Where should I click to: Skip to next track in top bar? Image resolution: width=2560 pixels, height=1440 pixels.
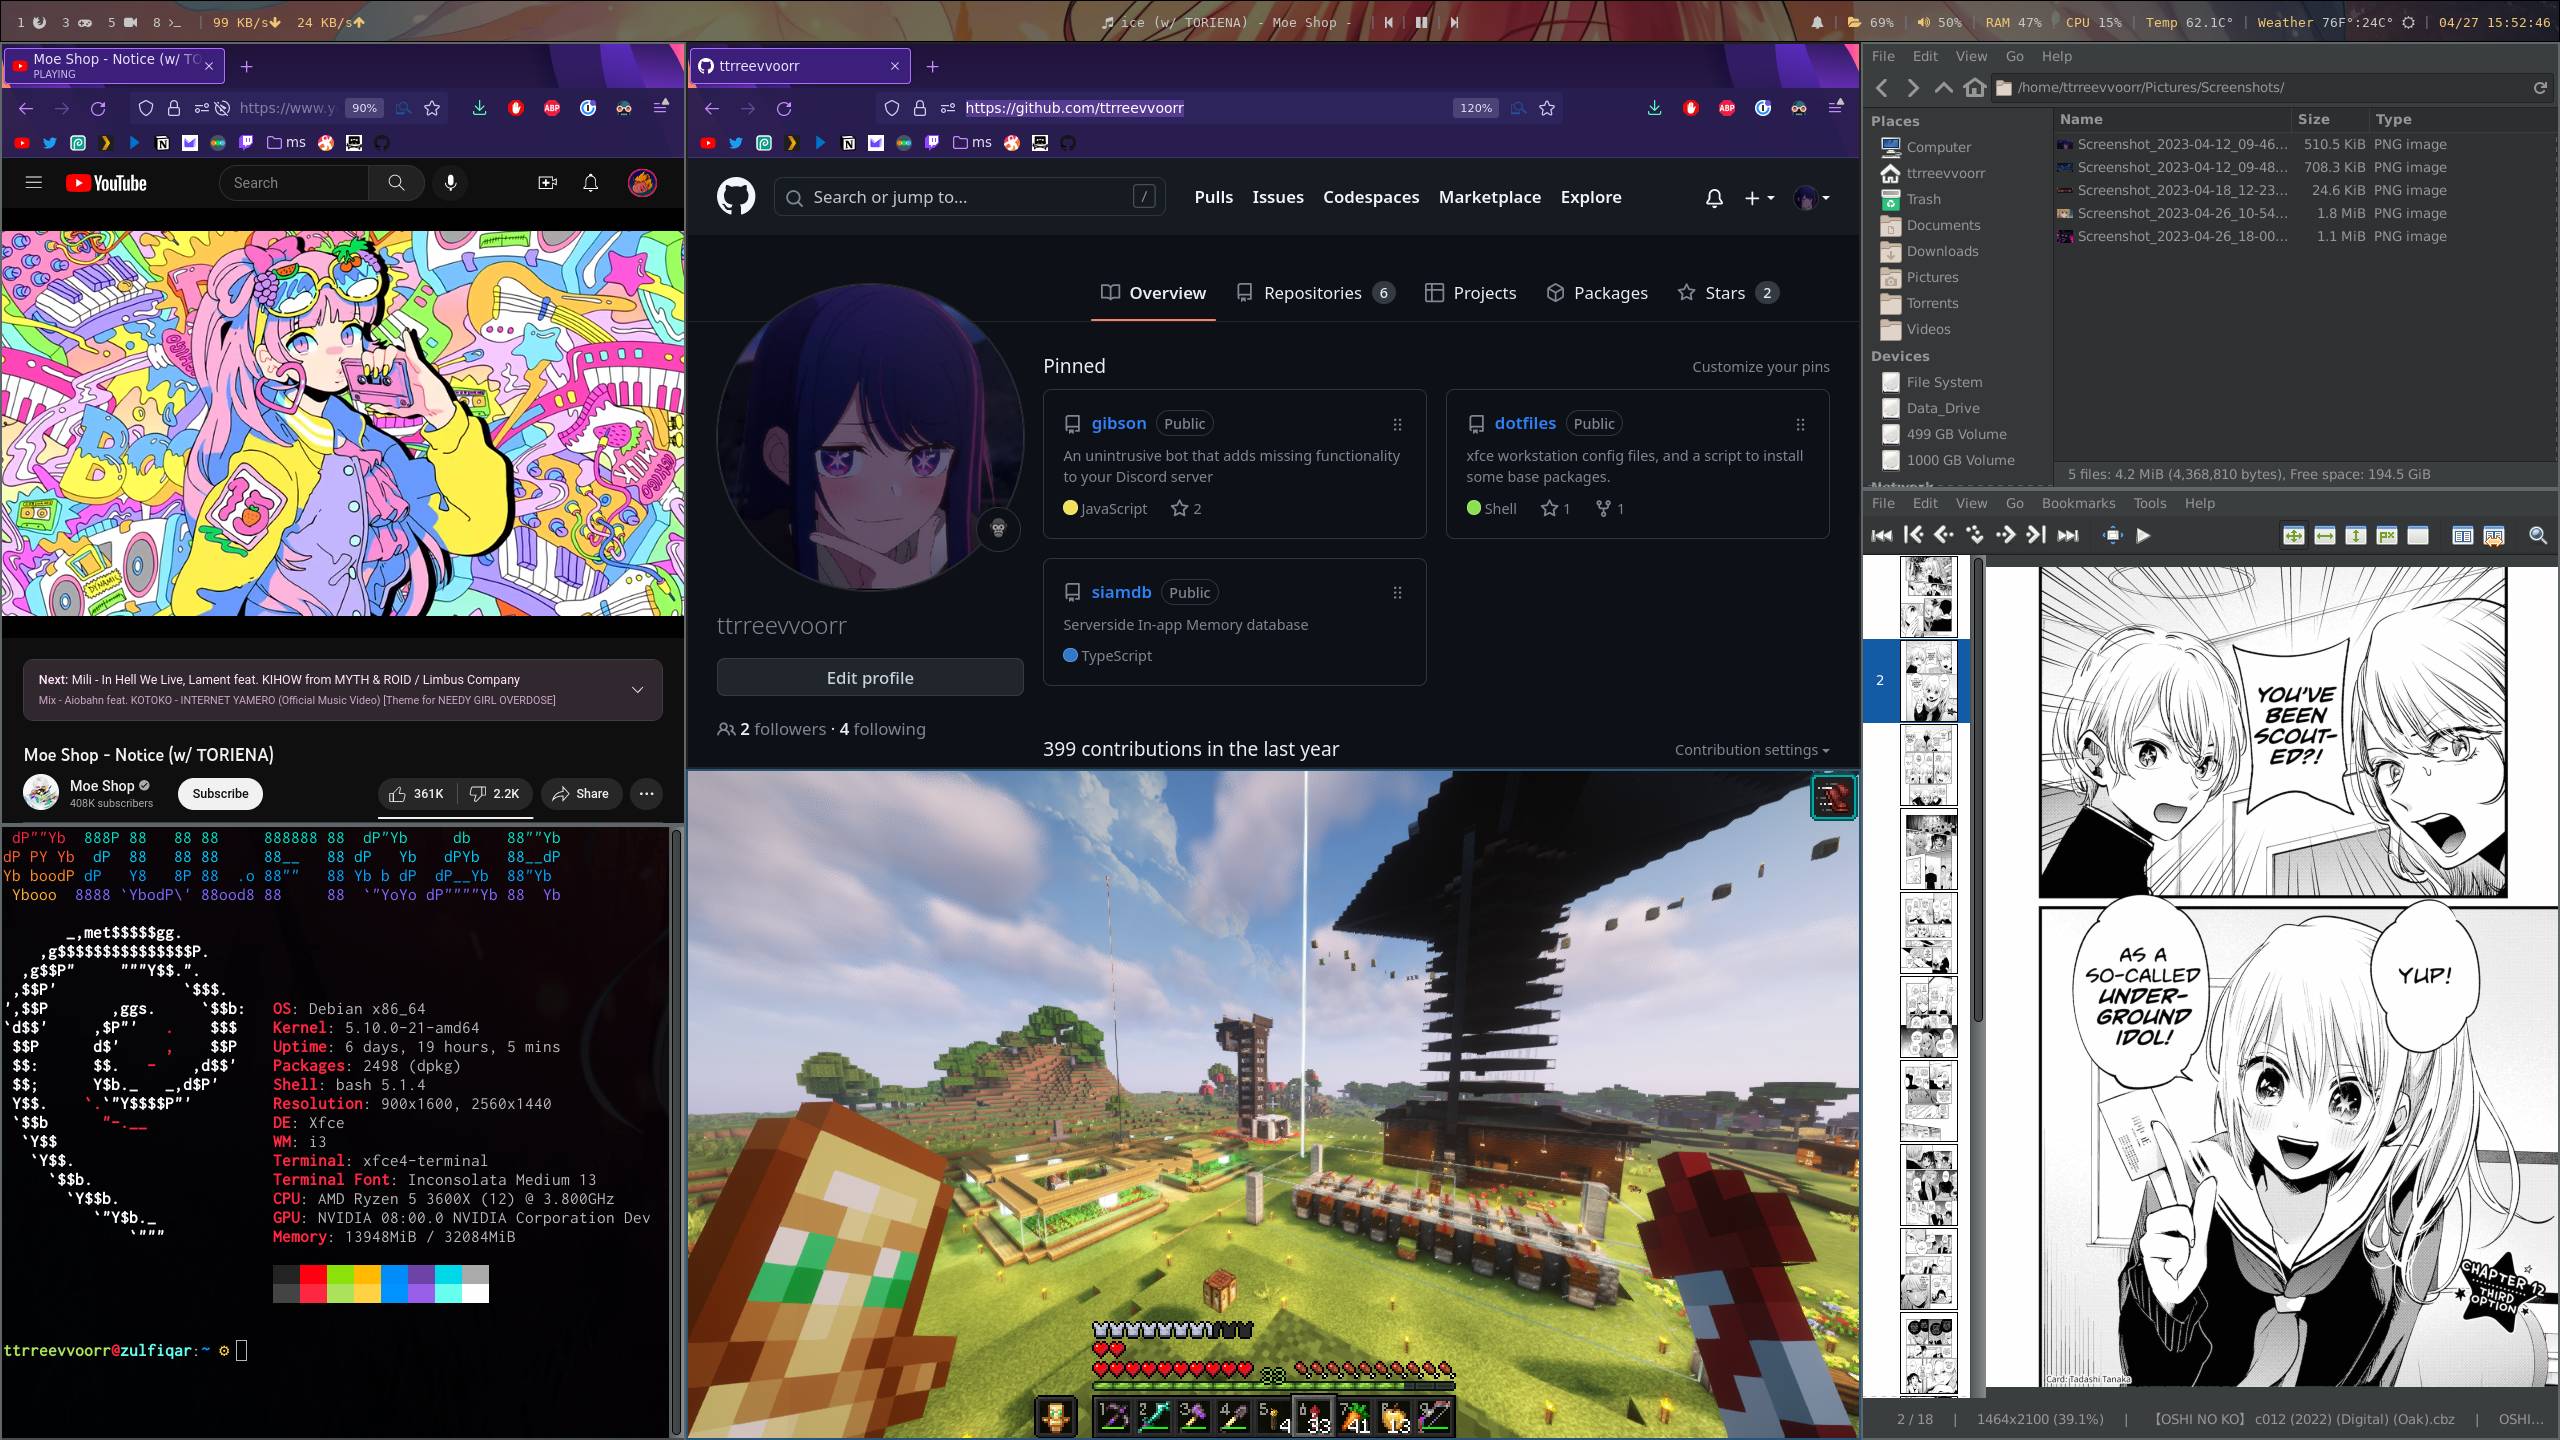pos(1454,22)
